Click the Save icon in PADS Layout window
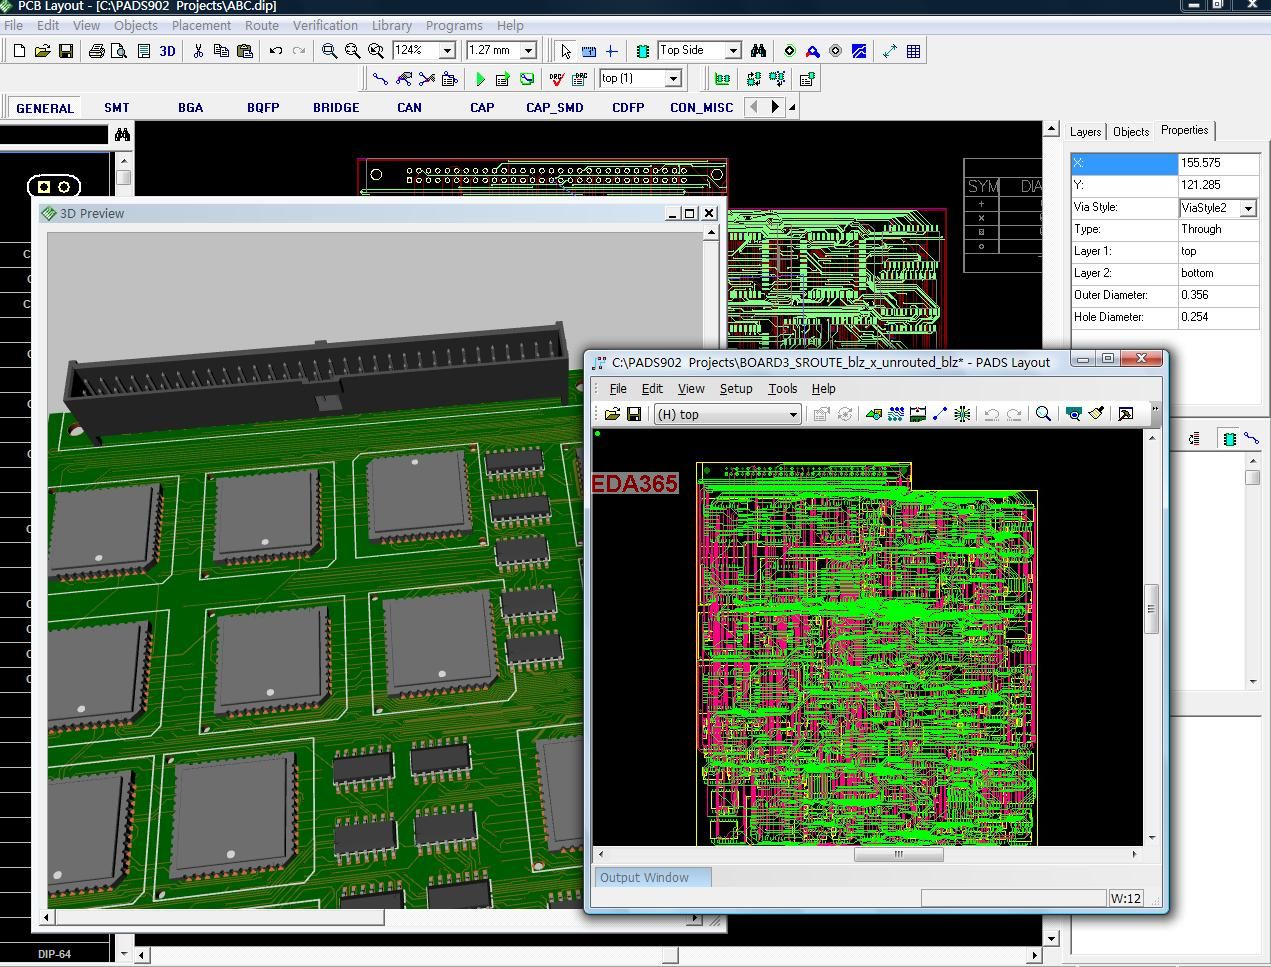The image size is (1271, 967). (x=634, y=414)
